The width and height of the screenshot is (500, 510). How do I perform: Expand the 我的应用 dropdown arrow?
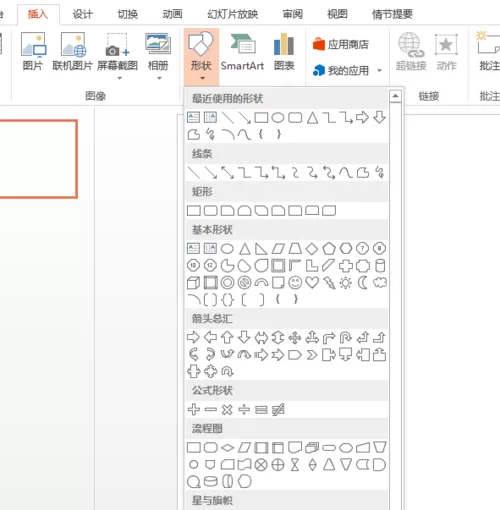(x=379, y=70)
